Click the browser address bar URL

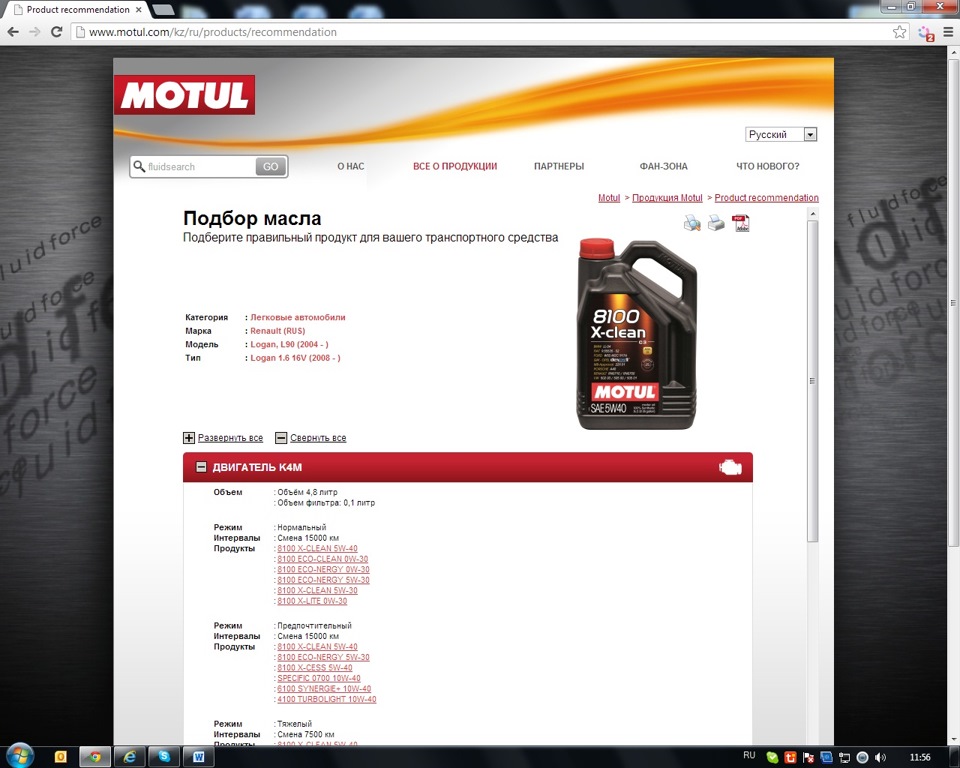pos(213,32)
